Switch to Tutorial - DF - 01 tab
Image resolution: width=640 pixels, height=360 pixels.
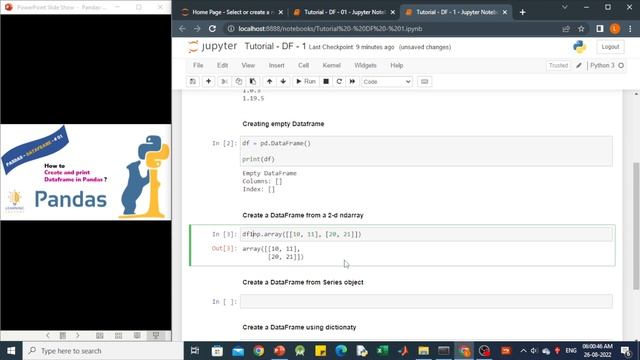coord(344,12)
